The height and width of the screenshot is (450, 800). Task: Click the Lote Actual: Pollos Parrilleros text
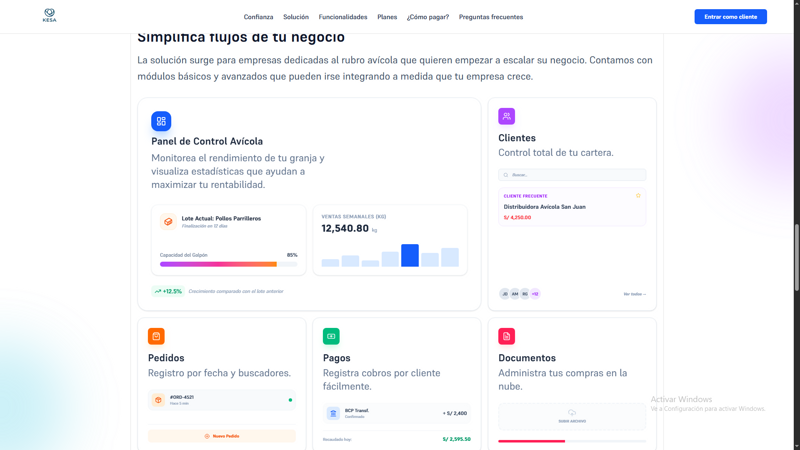221,218
